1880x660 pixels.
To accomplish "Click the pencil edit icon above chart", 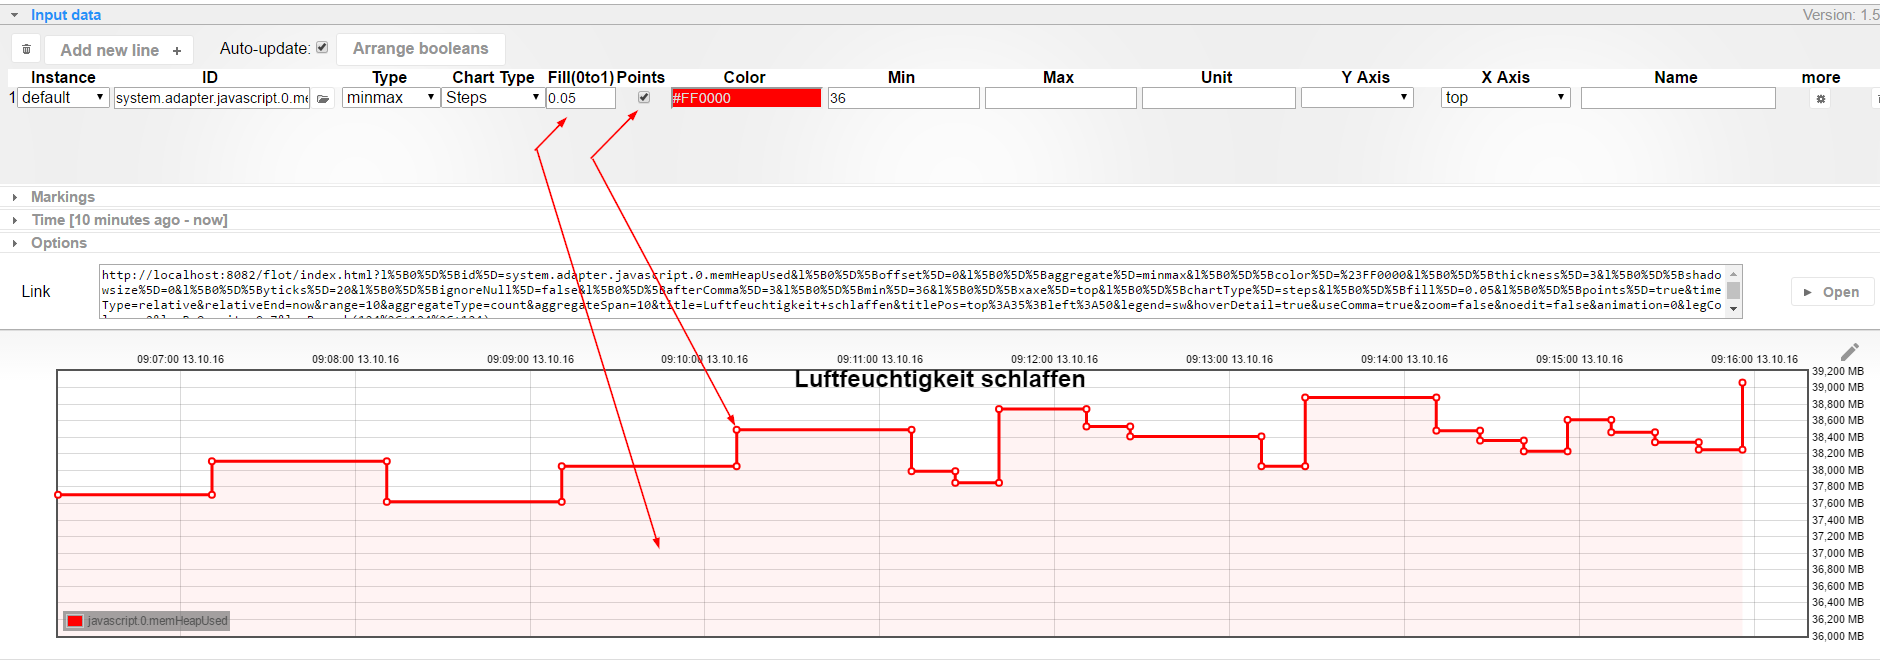I will click(1850, 351).
